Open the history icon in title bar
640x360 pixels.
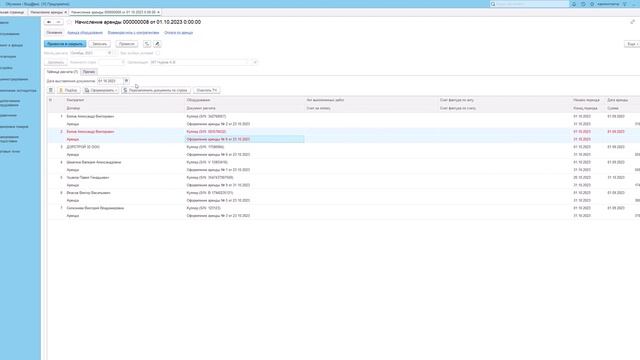583,4
